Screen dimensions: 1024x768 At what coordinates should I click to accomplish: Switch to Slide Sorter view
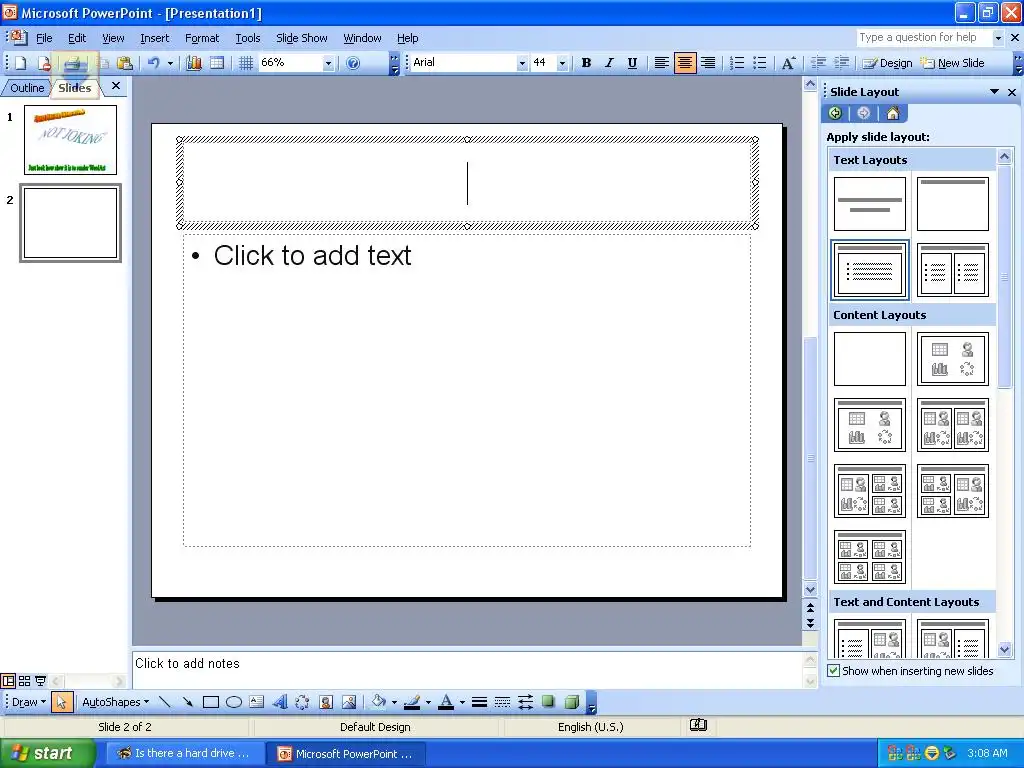tap(24, 681)
